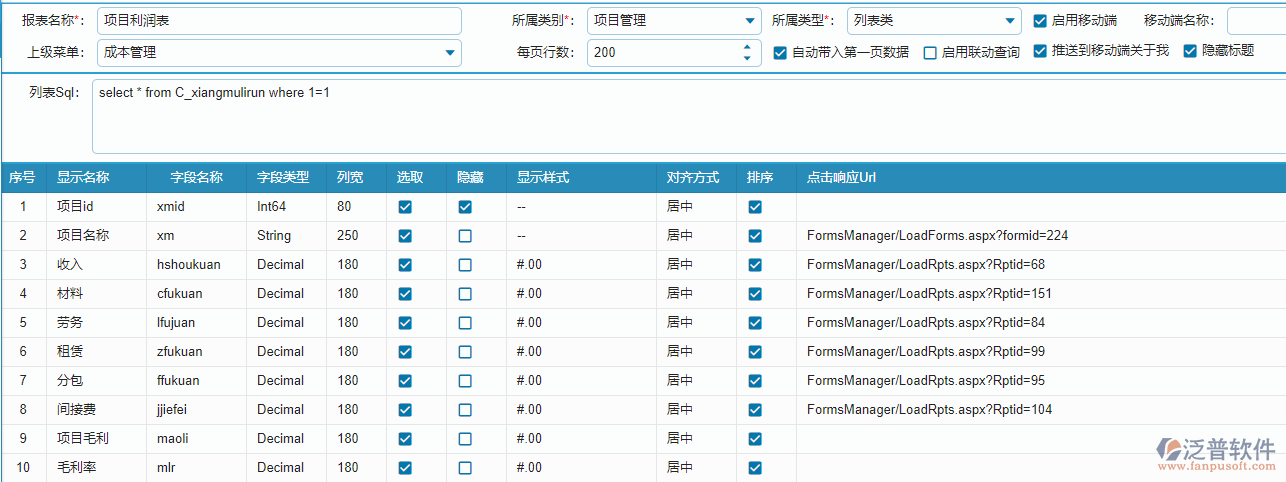Toggle the sort checkbox for 材料 row
The image size is (1286, 482).
click(755, 294)
